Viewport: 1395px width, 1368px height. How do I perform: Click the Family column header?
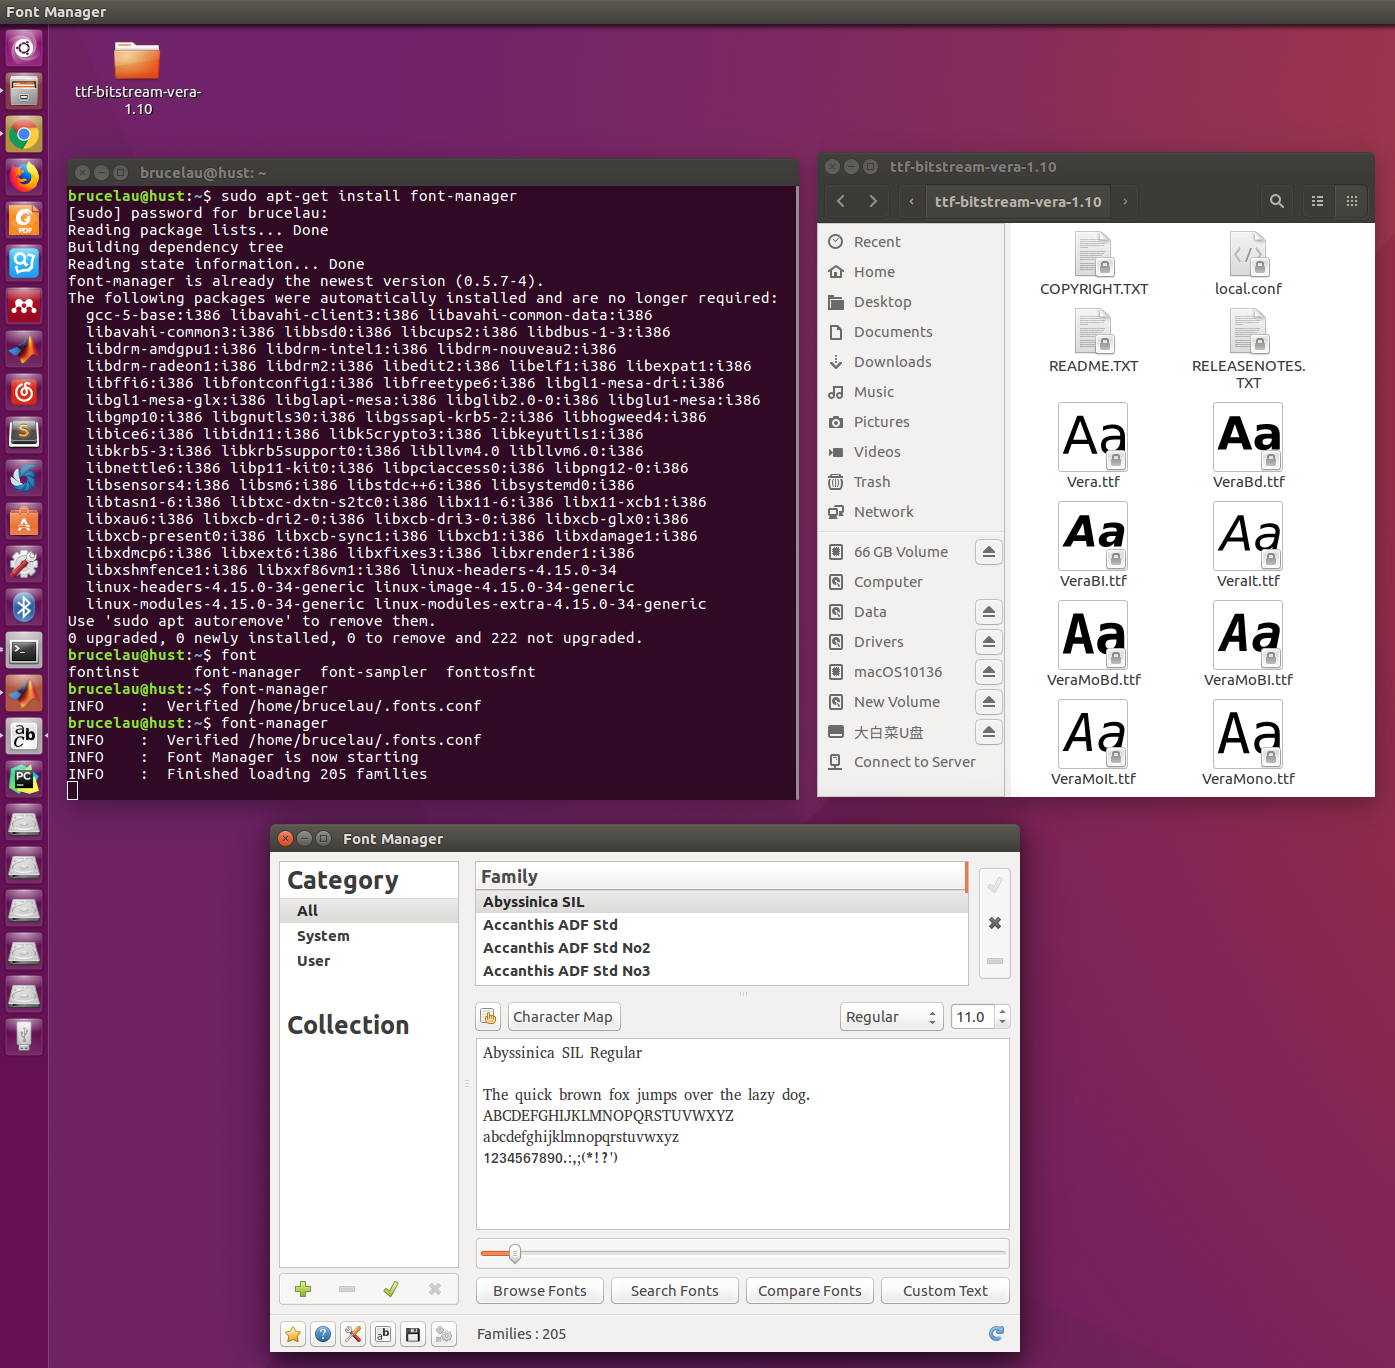721,876
